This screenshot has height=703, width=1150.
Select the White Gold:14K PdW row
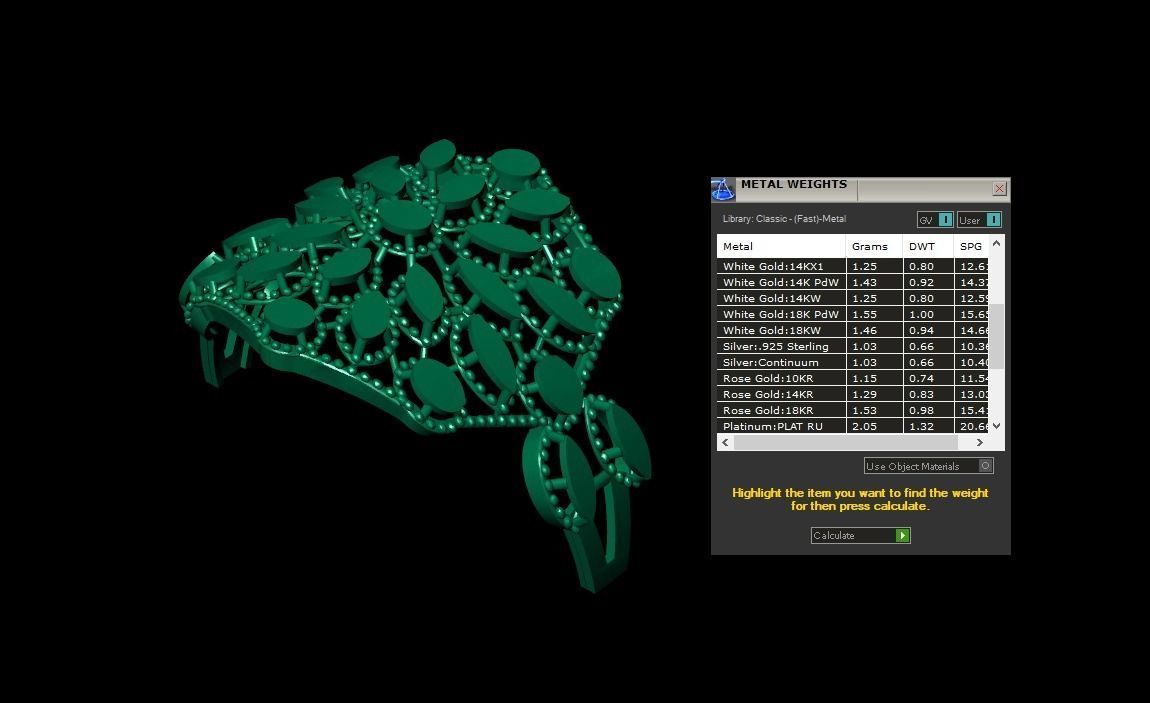[852, 282]
